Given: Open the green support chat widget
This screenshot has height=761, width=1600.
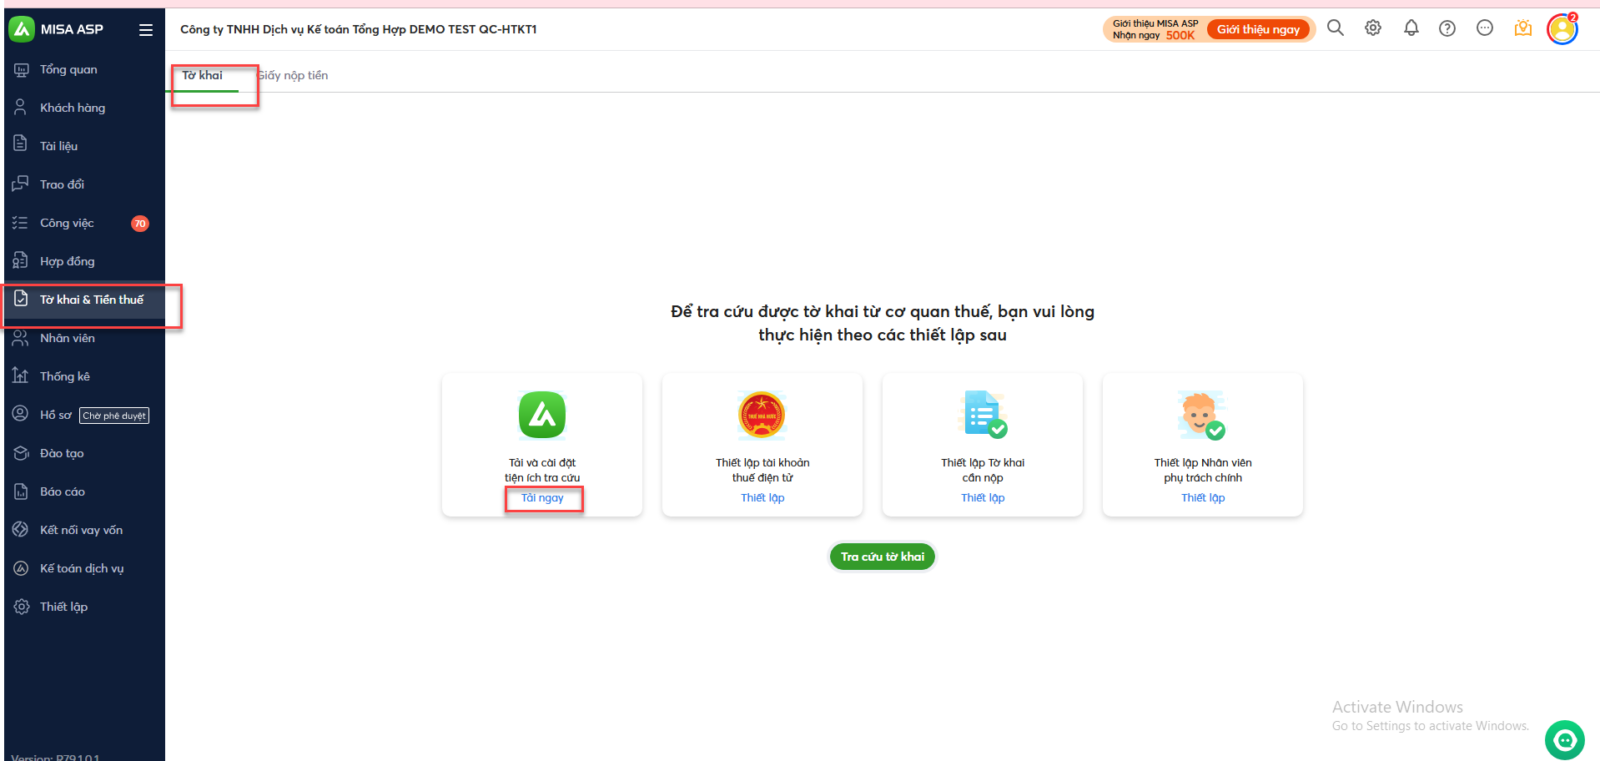Looking at the screenshot, I should pyautogui.click(x=1564, y=740).
